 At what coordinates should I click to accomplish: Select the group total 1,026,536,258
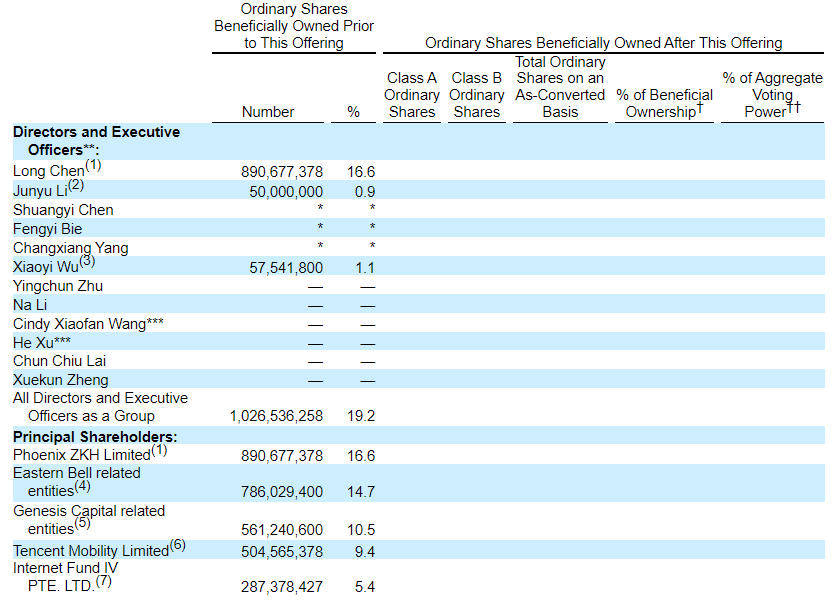click(x=276, y=416)
